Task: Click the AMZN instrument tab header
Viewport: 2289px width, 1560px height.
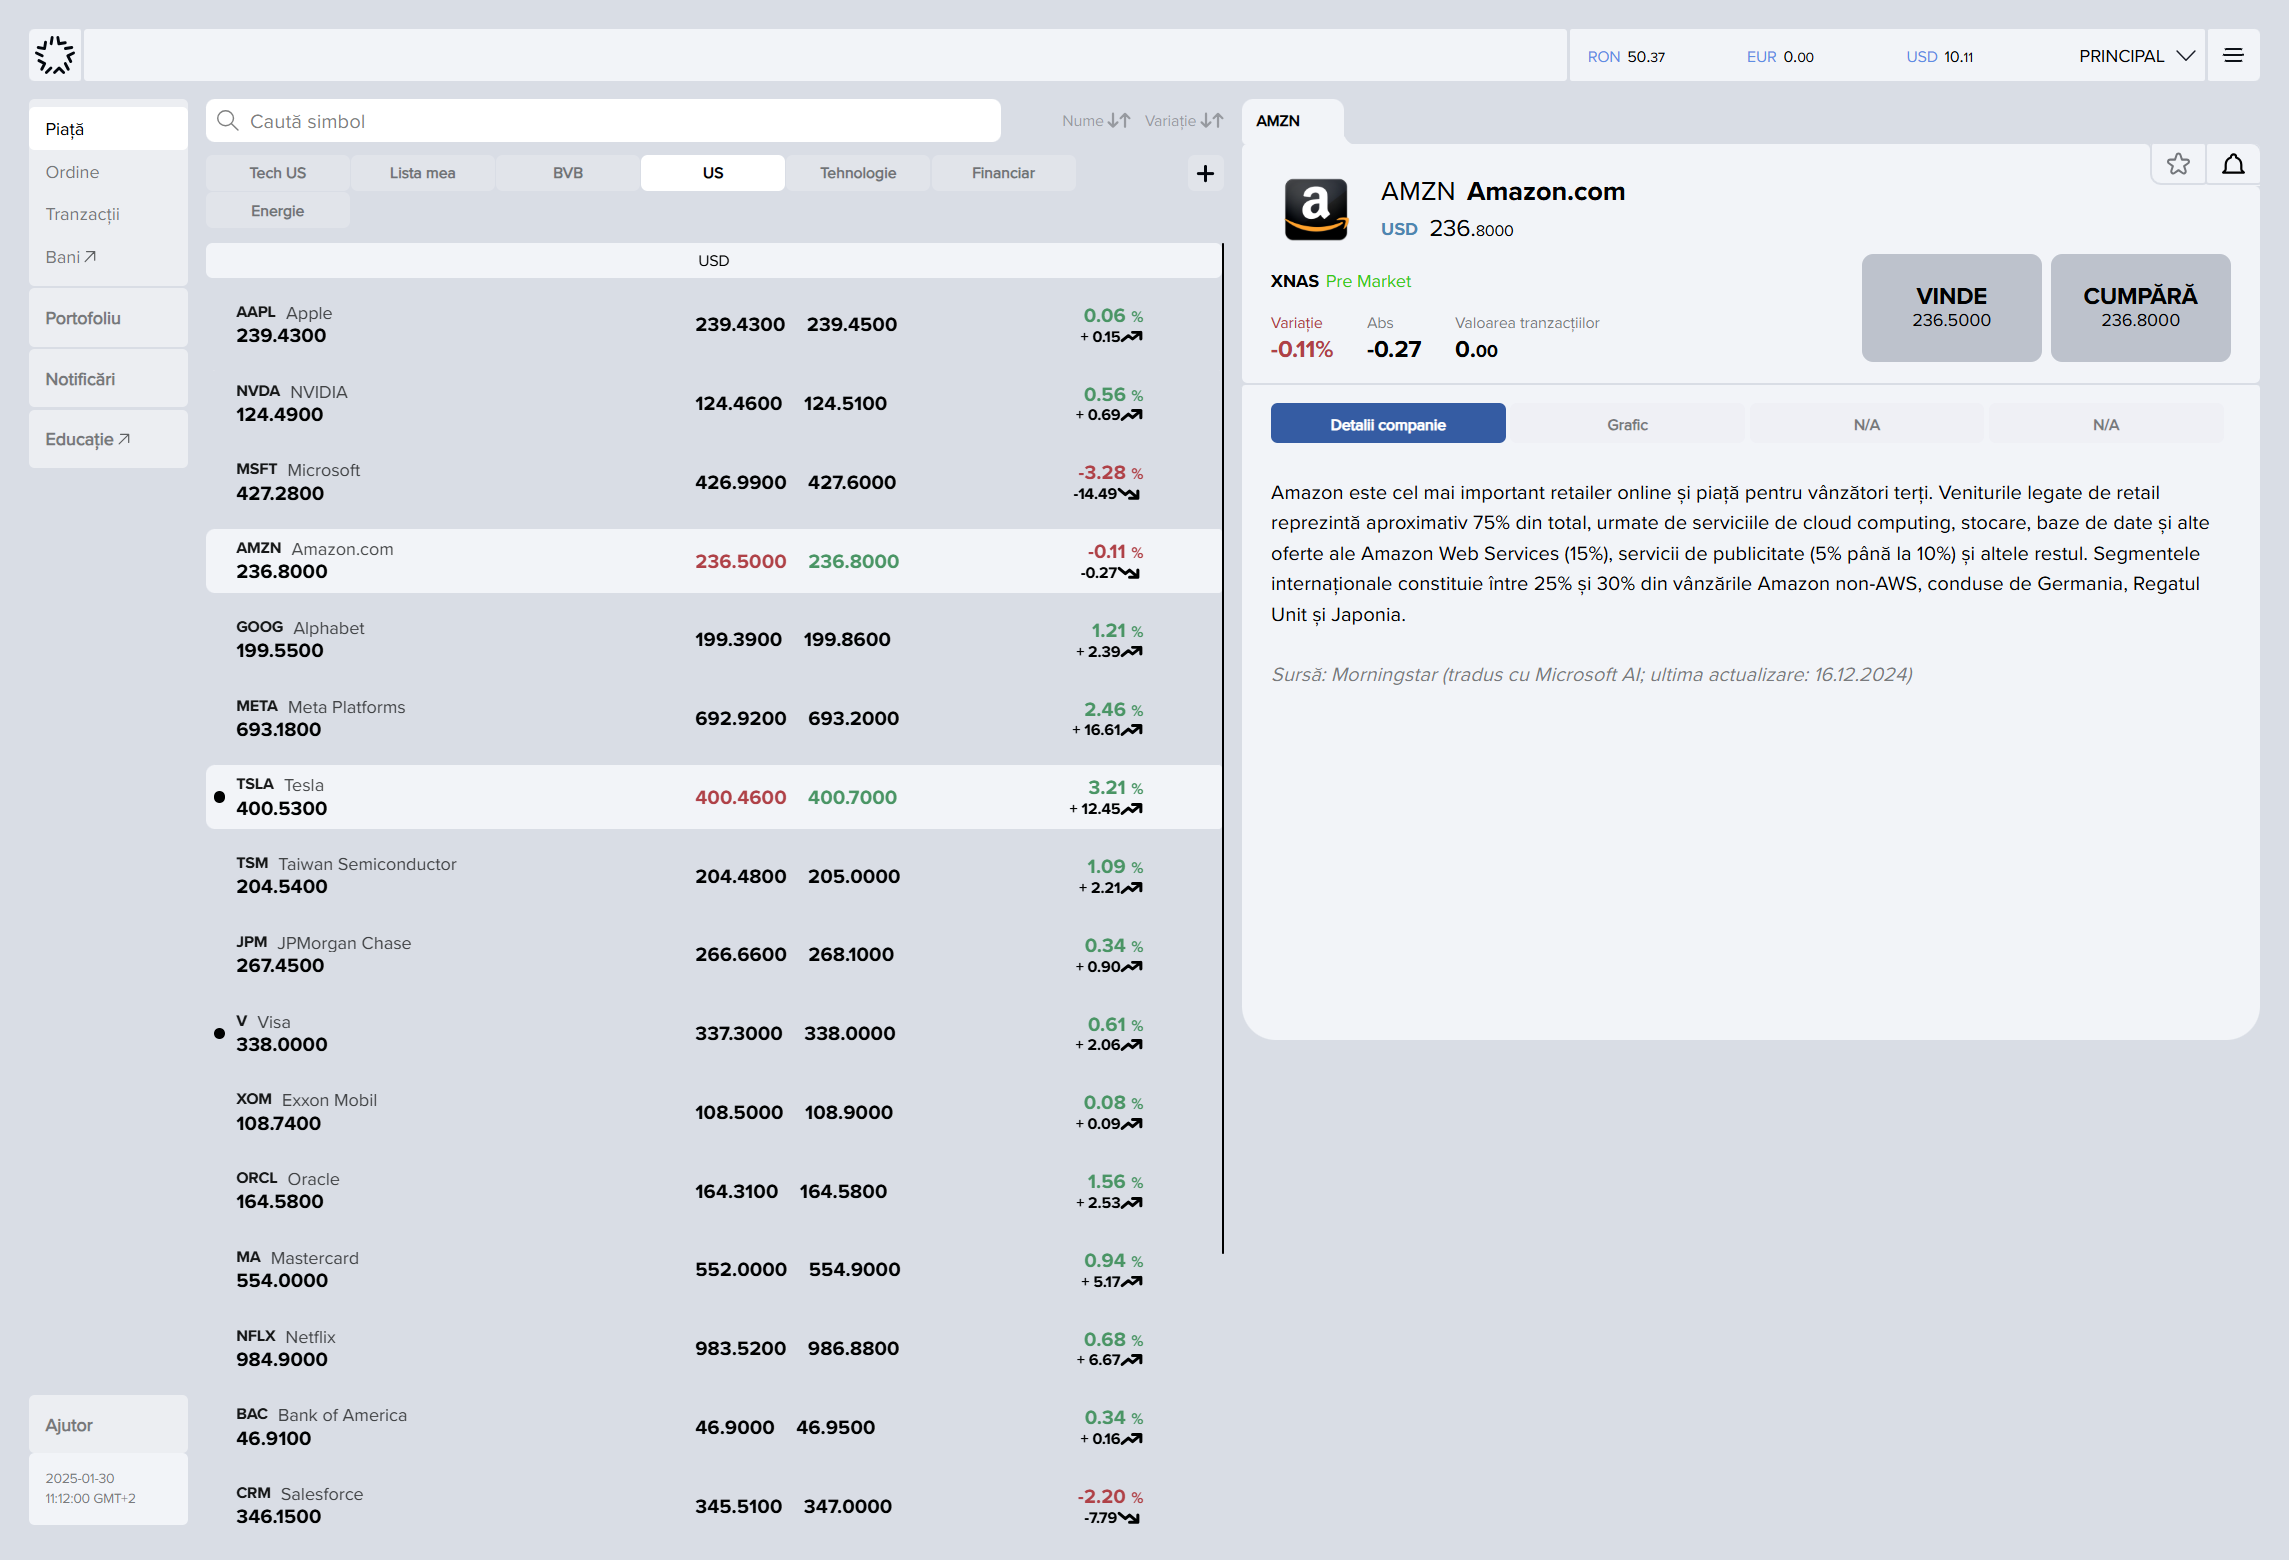Action: pos(1292,121)
